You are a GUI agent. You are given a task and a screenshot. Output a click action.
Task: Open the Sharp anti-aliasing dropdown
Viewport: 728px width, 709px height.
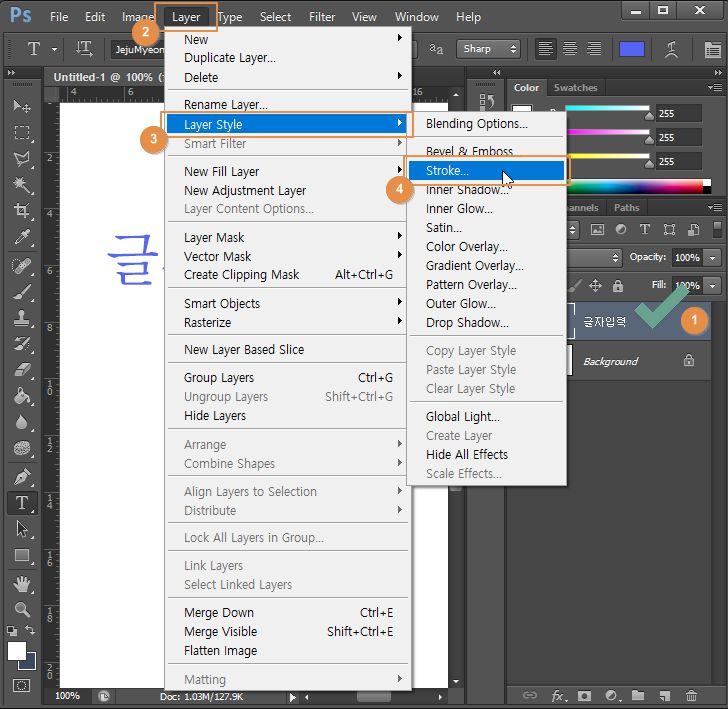click(x=488, y=49)
